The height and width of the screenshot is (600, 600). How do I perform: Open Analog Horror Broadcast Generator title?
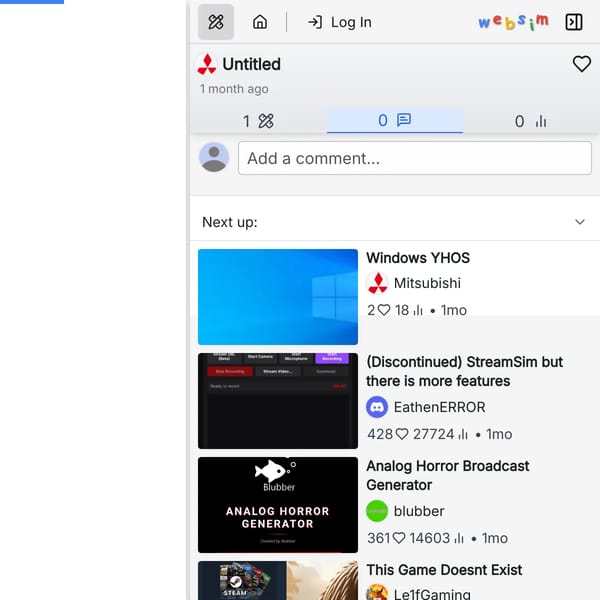448,475
